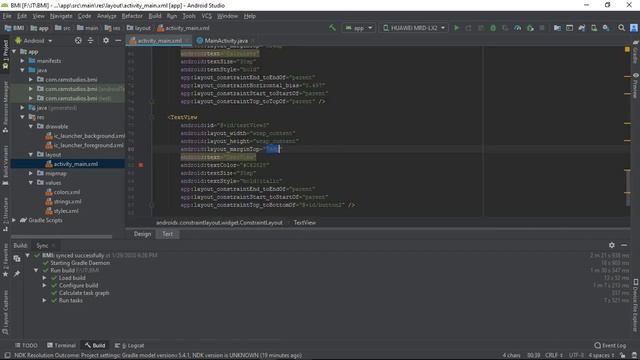Screen dimensions: 640x360
Task: Click activity_main.xml breadcrumb in navigation bar
Action: point(183,28)
